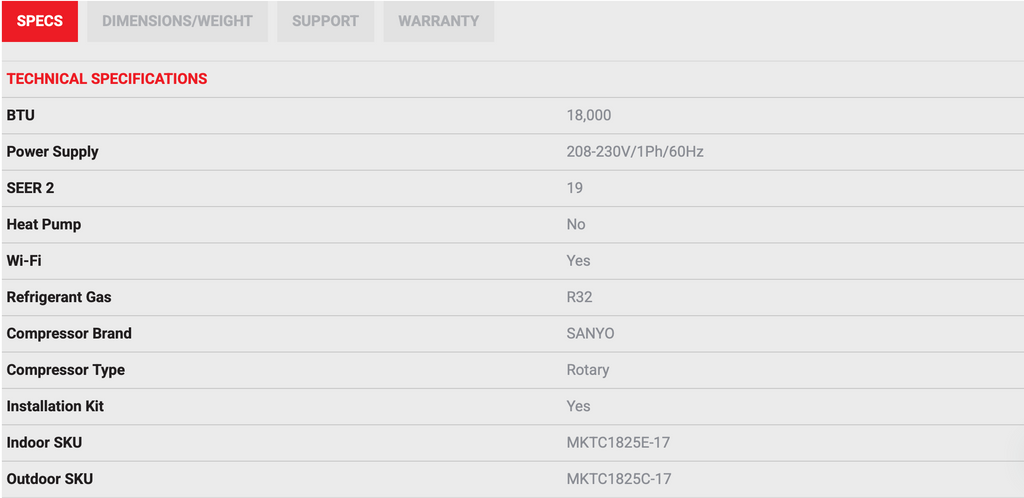This screenshot has width=1024, height=498.
Task: Click the MKTC1825C-17 outdoor SKU value
Action: [x=619, y=479]
